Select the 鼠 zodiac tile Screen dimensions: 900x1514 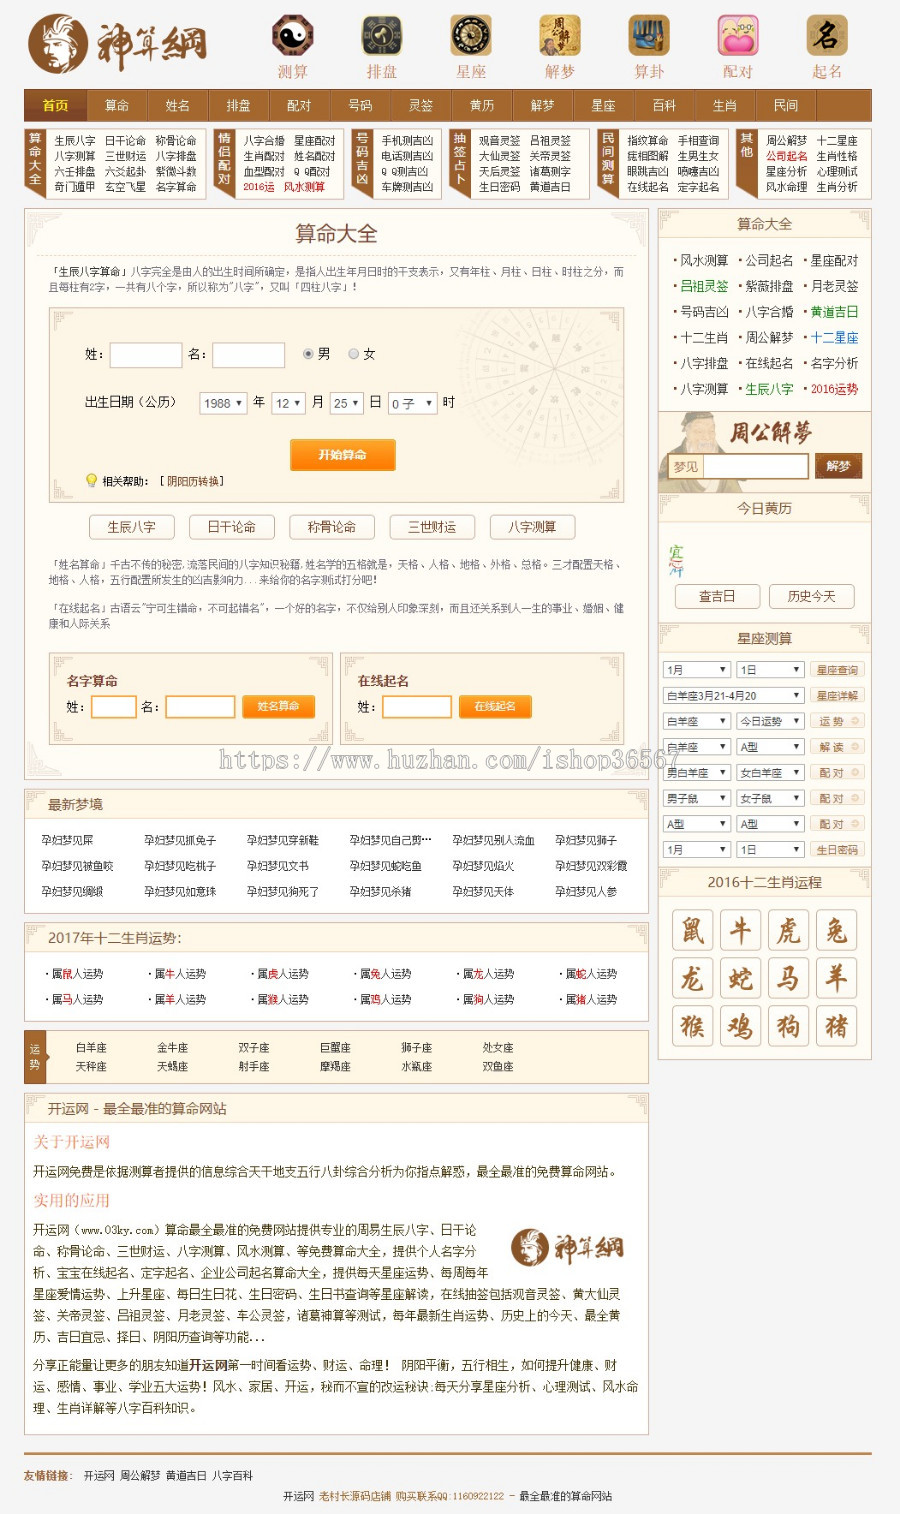point(692,931)
